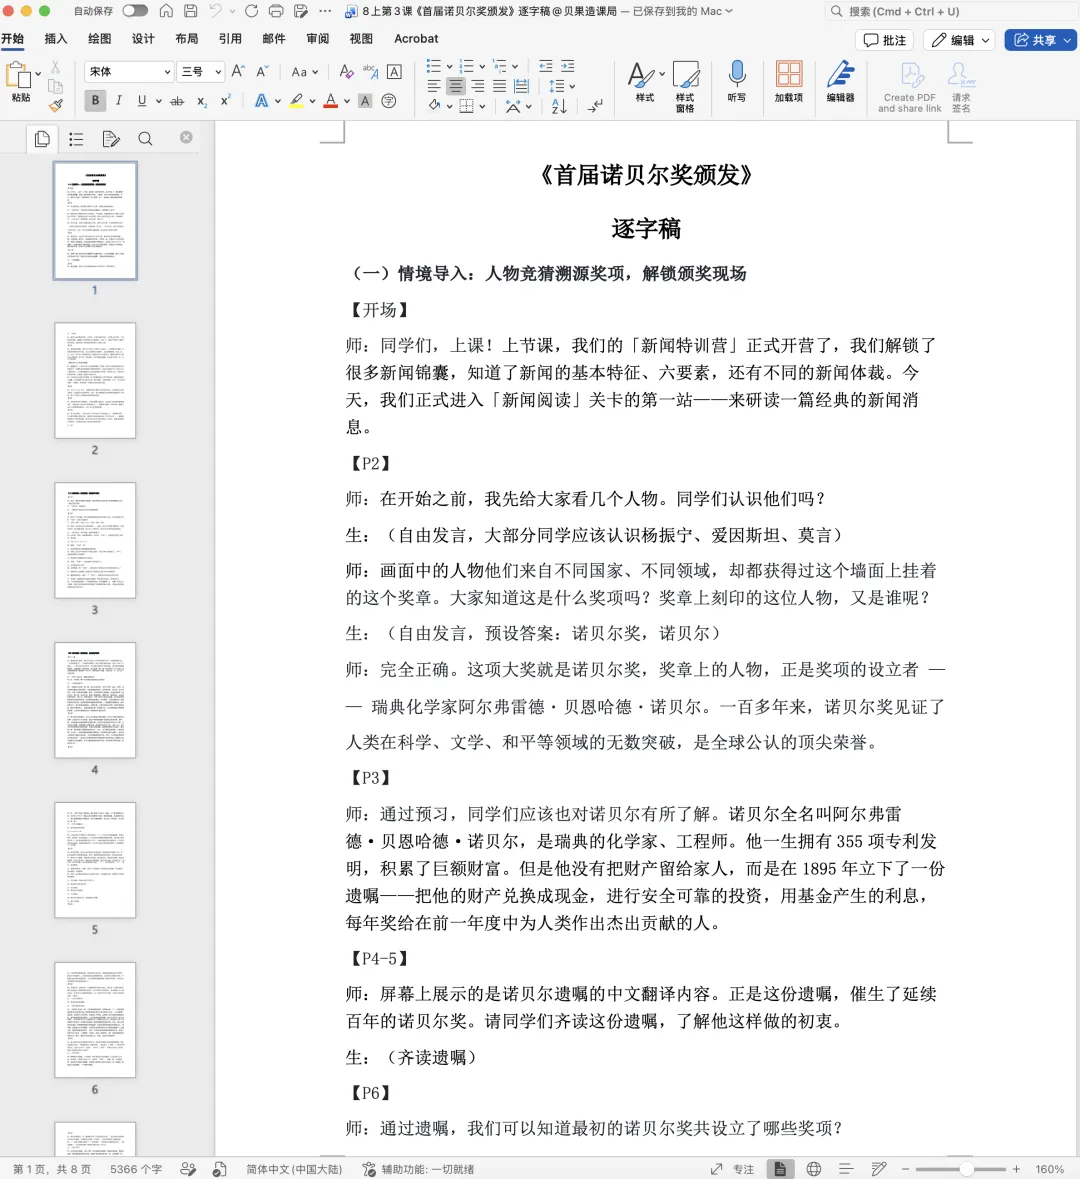Click the align left icon
The width and height of the screenshot is (1080, 1179).
(434, 86)
